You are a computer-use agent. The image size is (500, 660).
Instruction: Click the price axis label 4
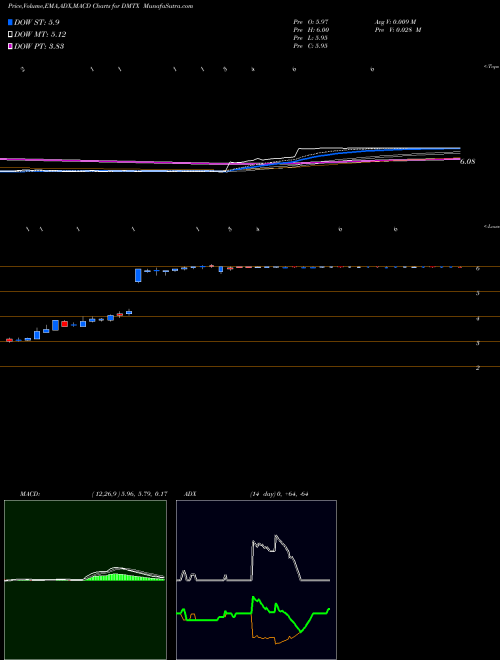478,319
